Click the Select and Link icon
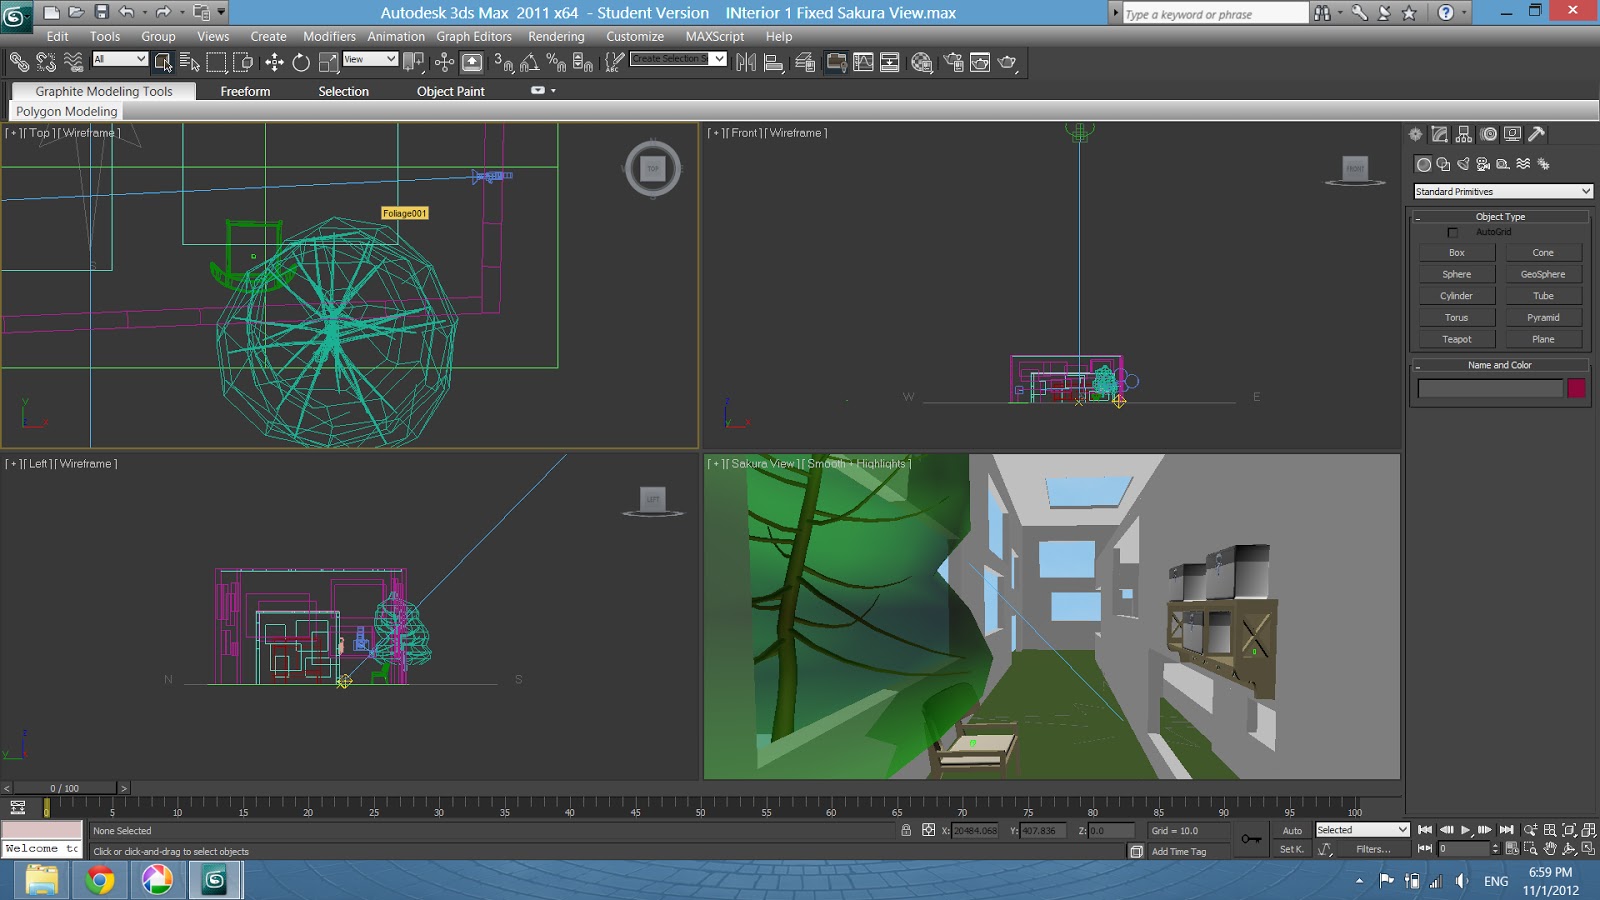Viewport: 1600px width, 900px height. coord(19,62)
